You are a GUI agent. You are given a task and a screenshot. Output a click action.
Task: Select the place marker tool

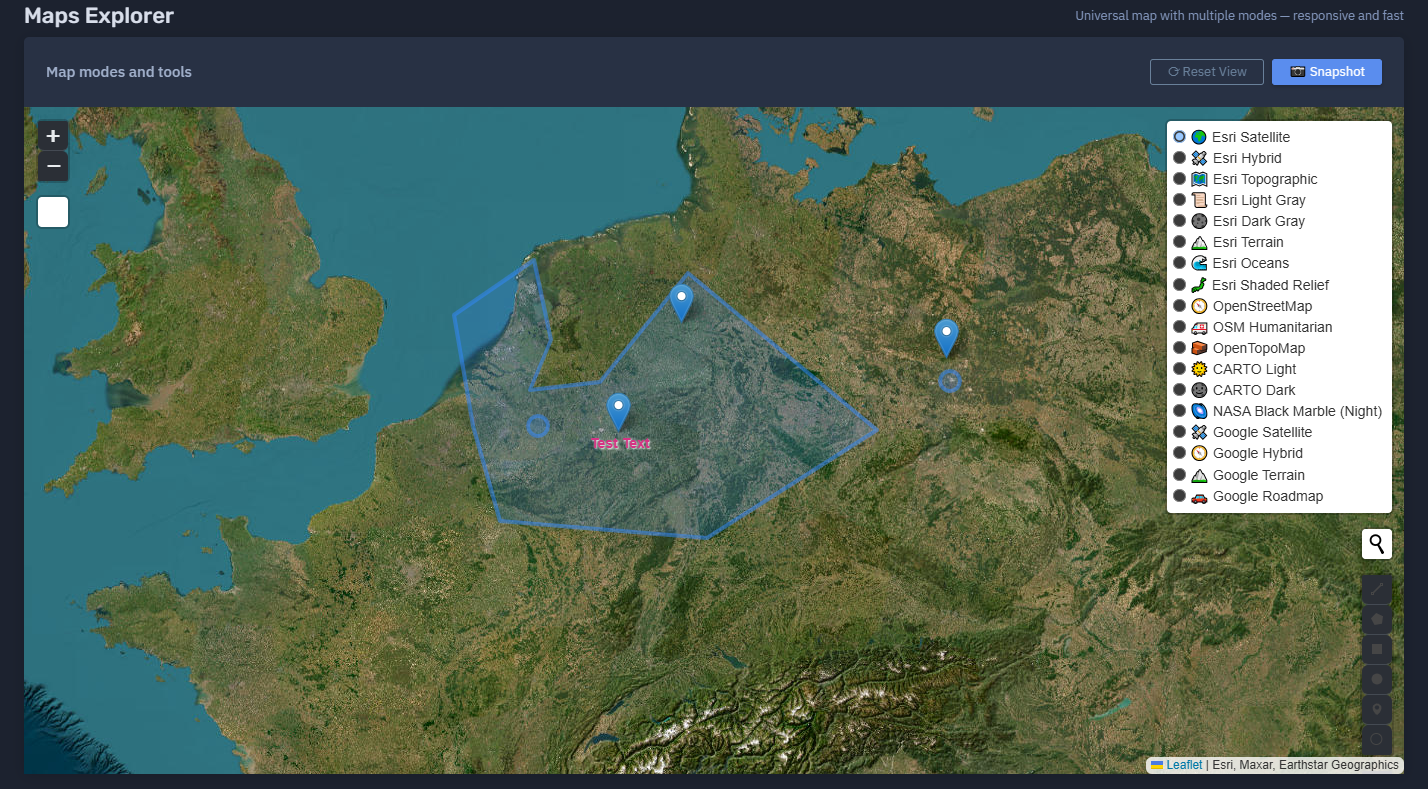click(x=1376, y=709)
